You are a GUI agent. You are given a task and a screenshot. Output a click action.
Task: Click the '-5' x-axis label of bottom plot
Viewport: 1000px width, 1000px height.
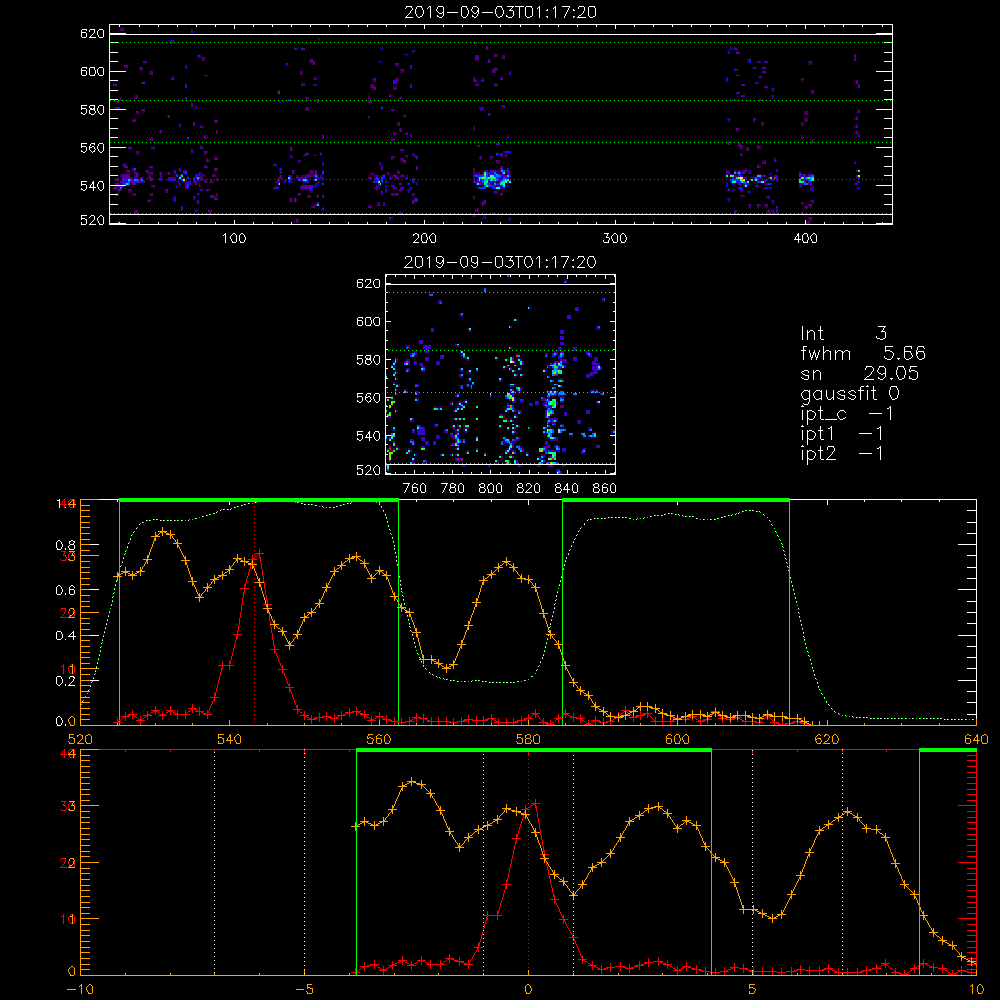pos(304,989)
